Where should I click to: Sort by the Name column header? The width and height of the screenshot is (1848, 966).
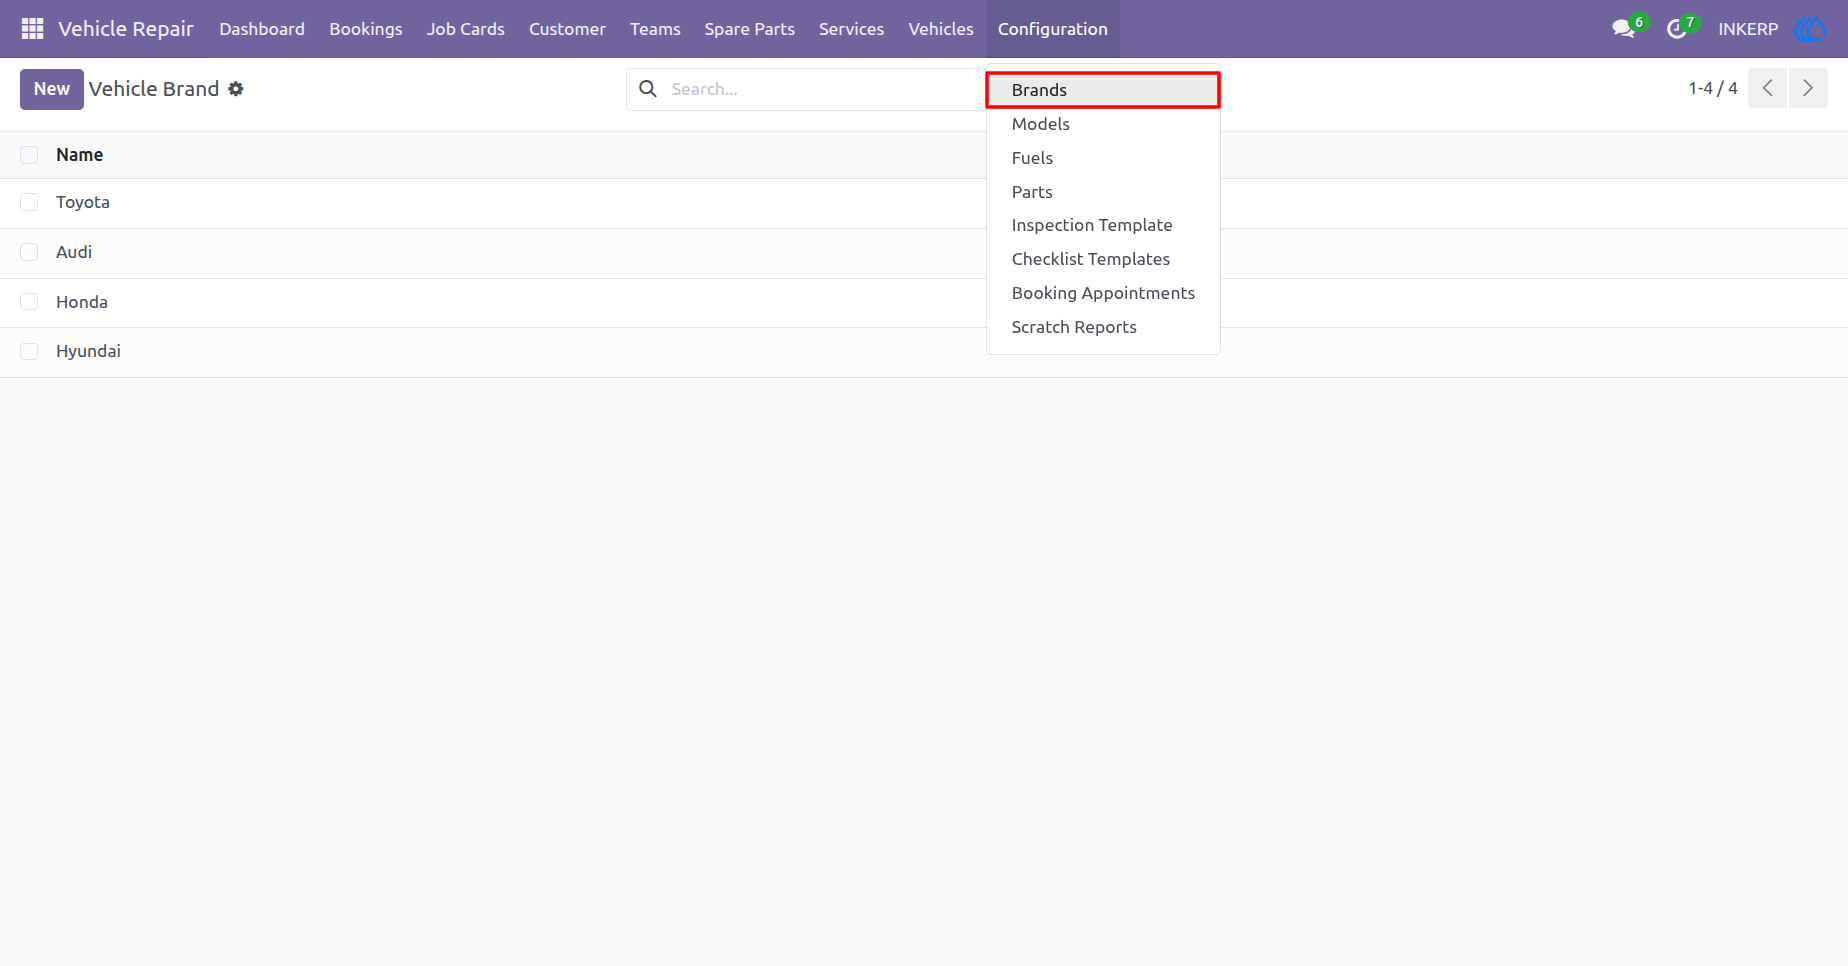[80, 155]
